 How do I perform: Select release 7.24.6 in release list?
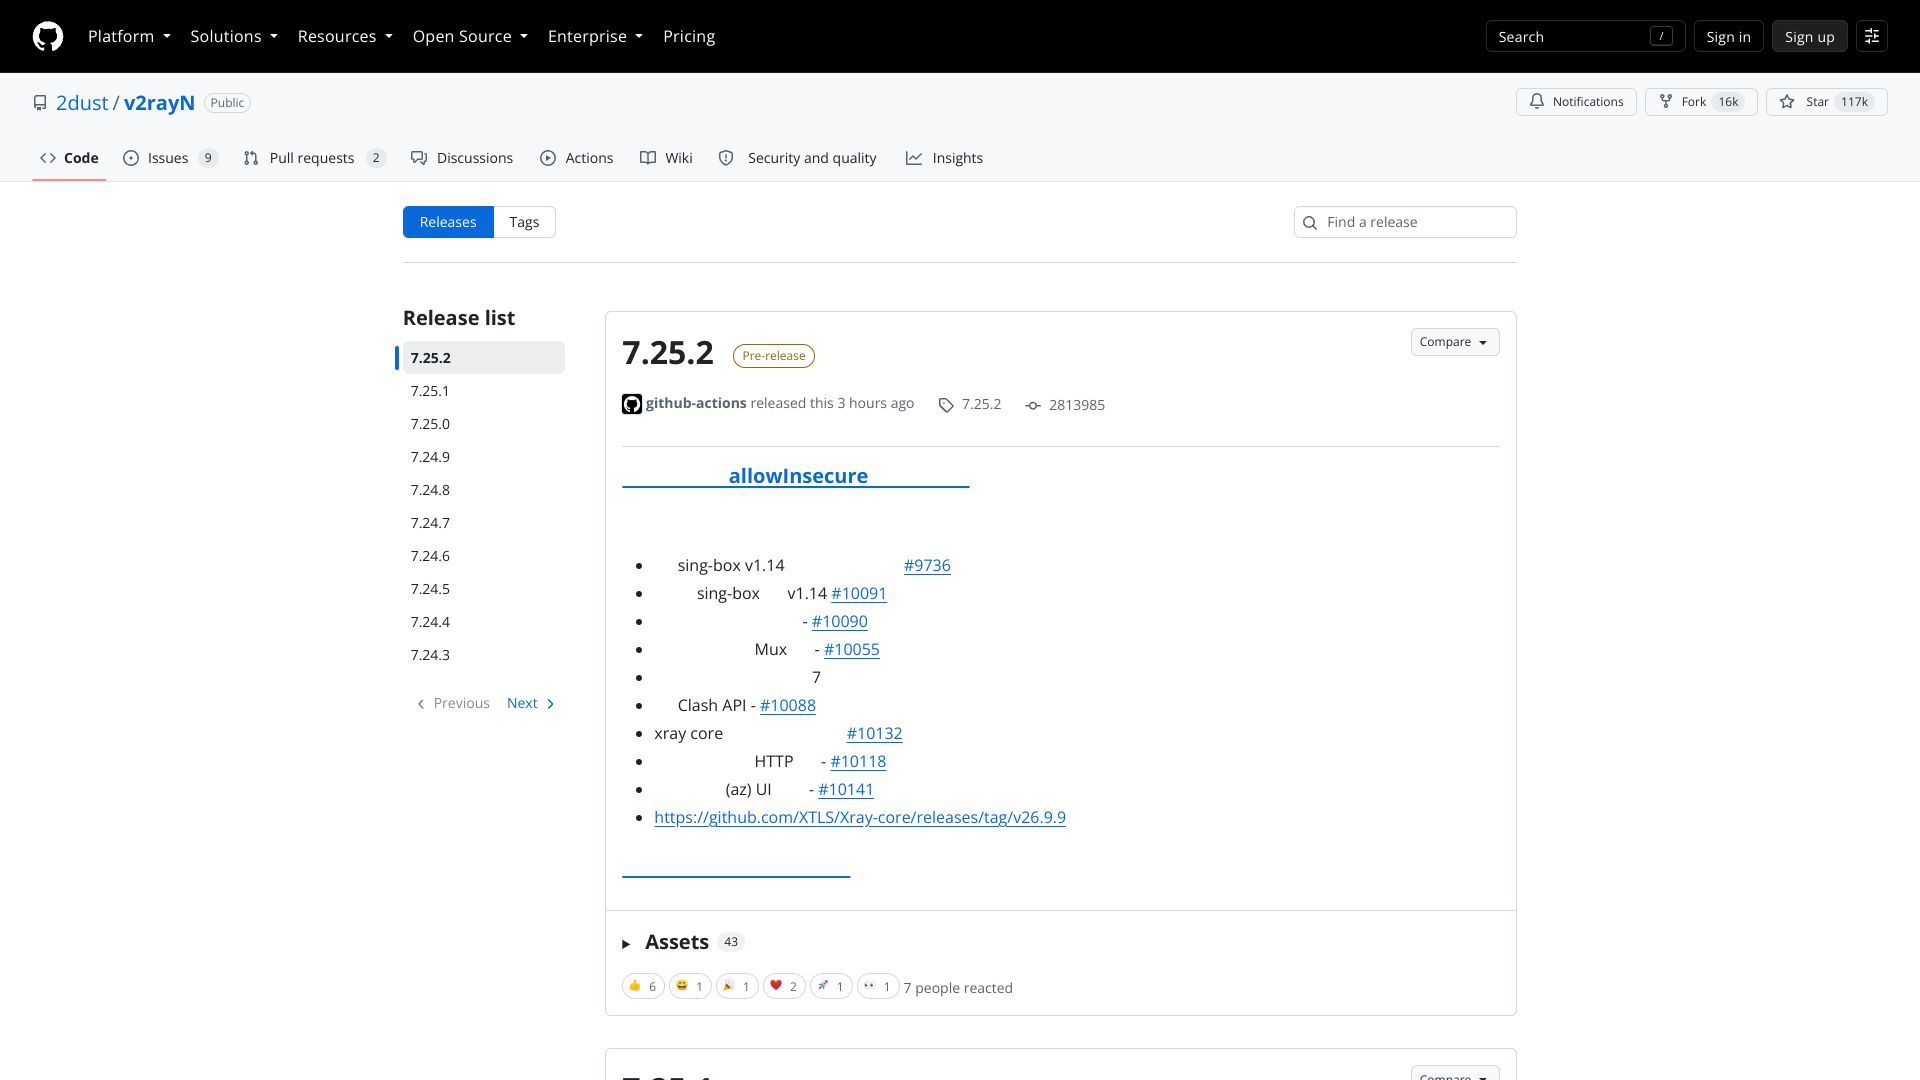click(484, 556)
